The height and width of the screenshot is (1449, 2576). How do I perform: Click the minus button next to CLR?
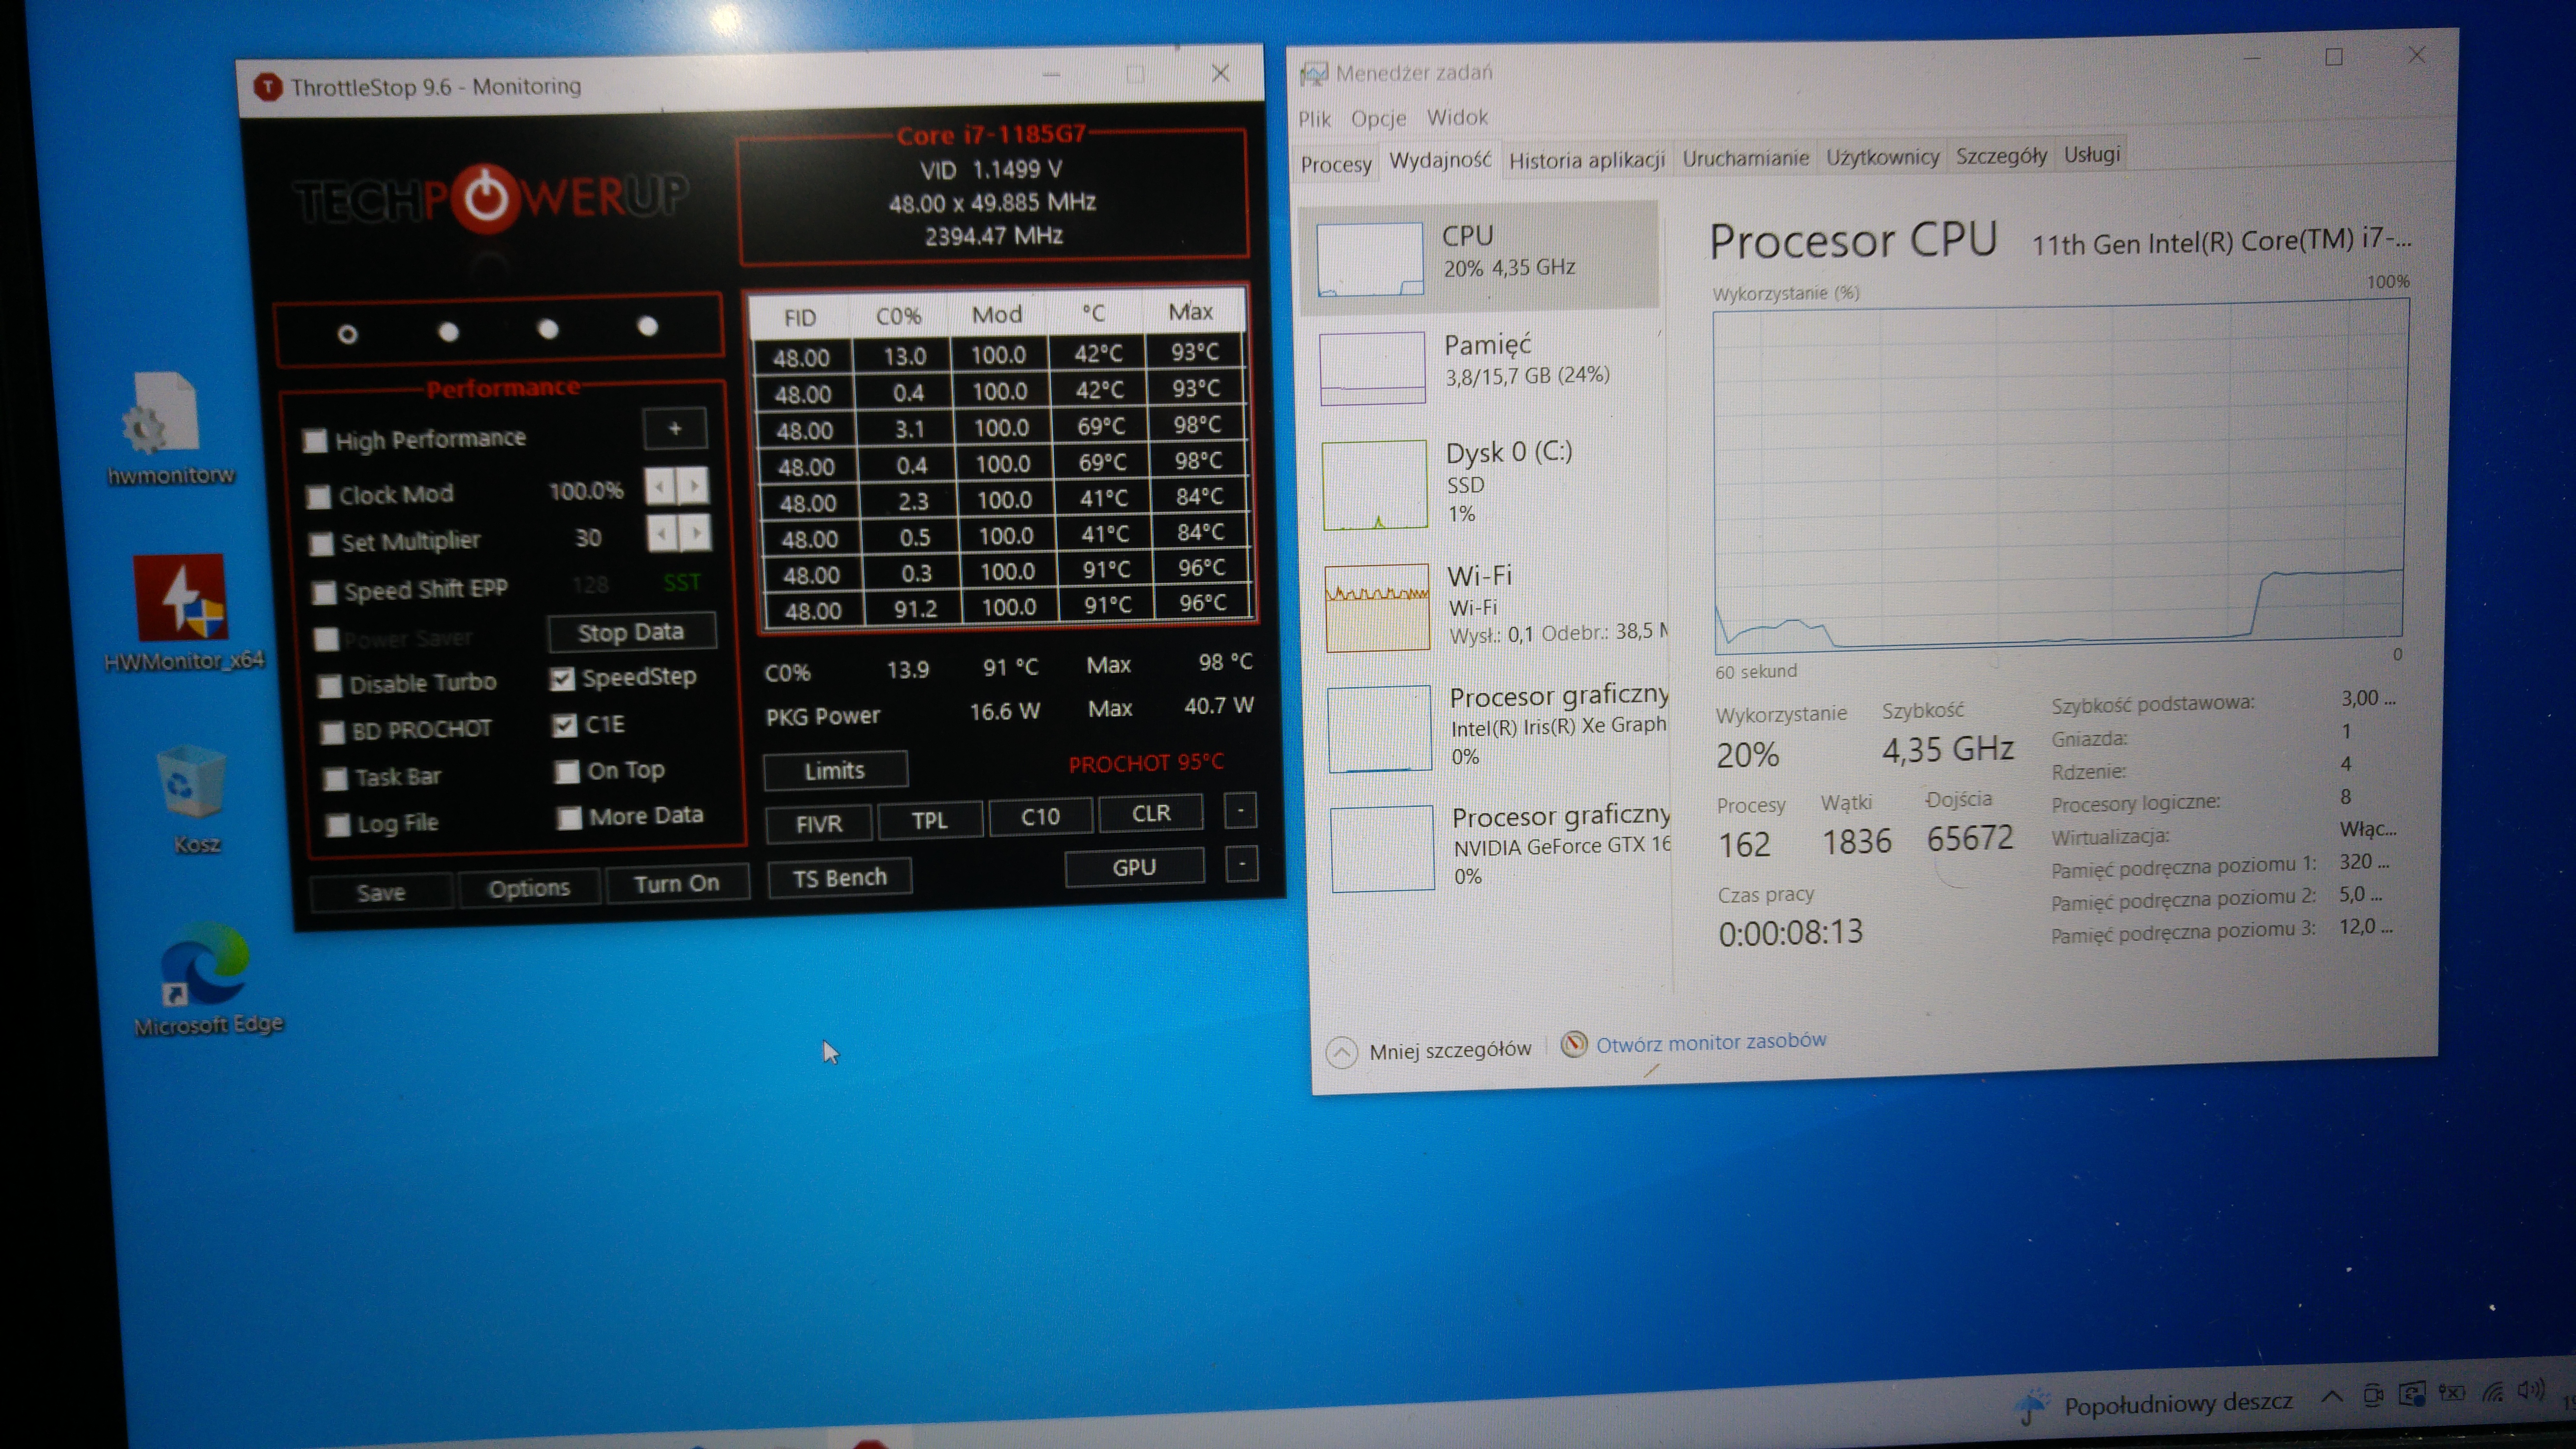(x=1240, y=811)
